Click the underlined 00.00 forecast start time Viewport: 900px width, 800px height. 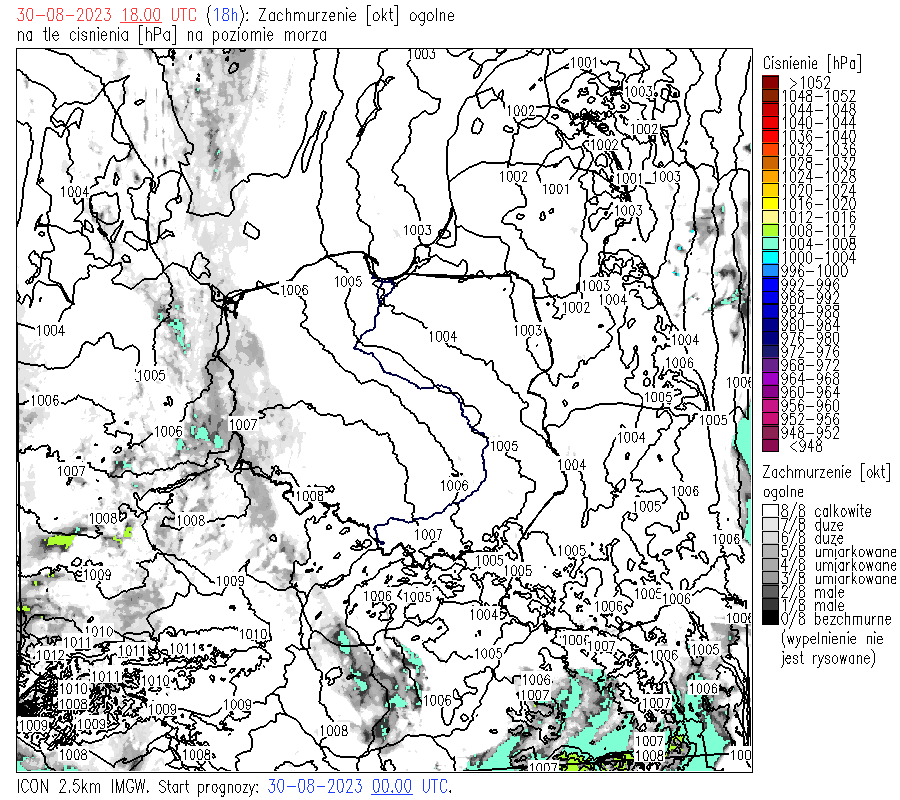(x=392, y=786)
